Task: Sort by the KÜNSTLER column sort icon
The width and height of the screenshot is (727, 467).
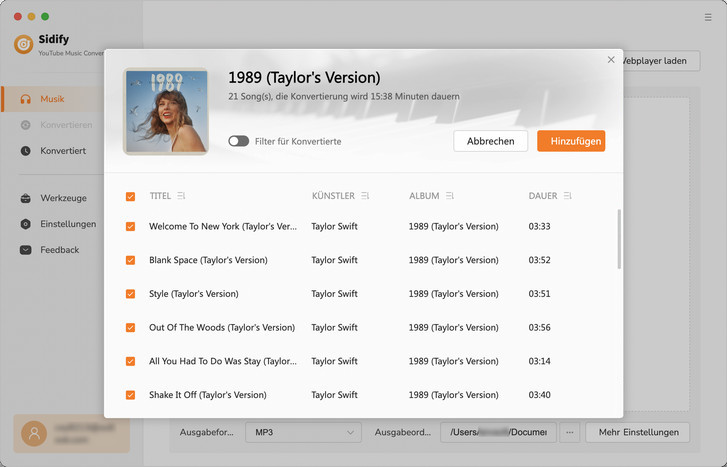Action: coord(365,196)
